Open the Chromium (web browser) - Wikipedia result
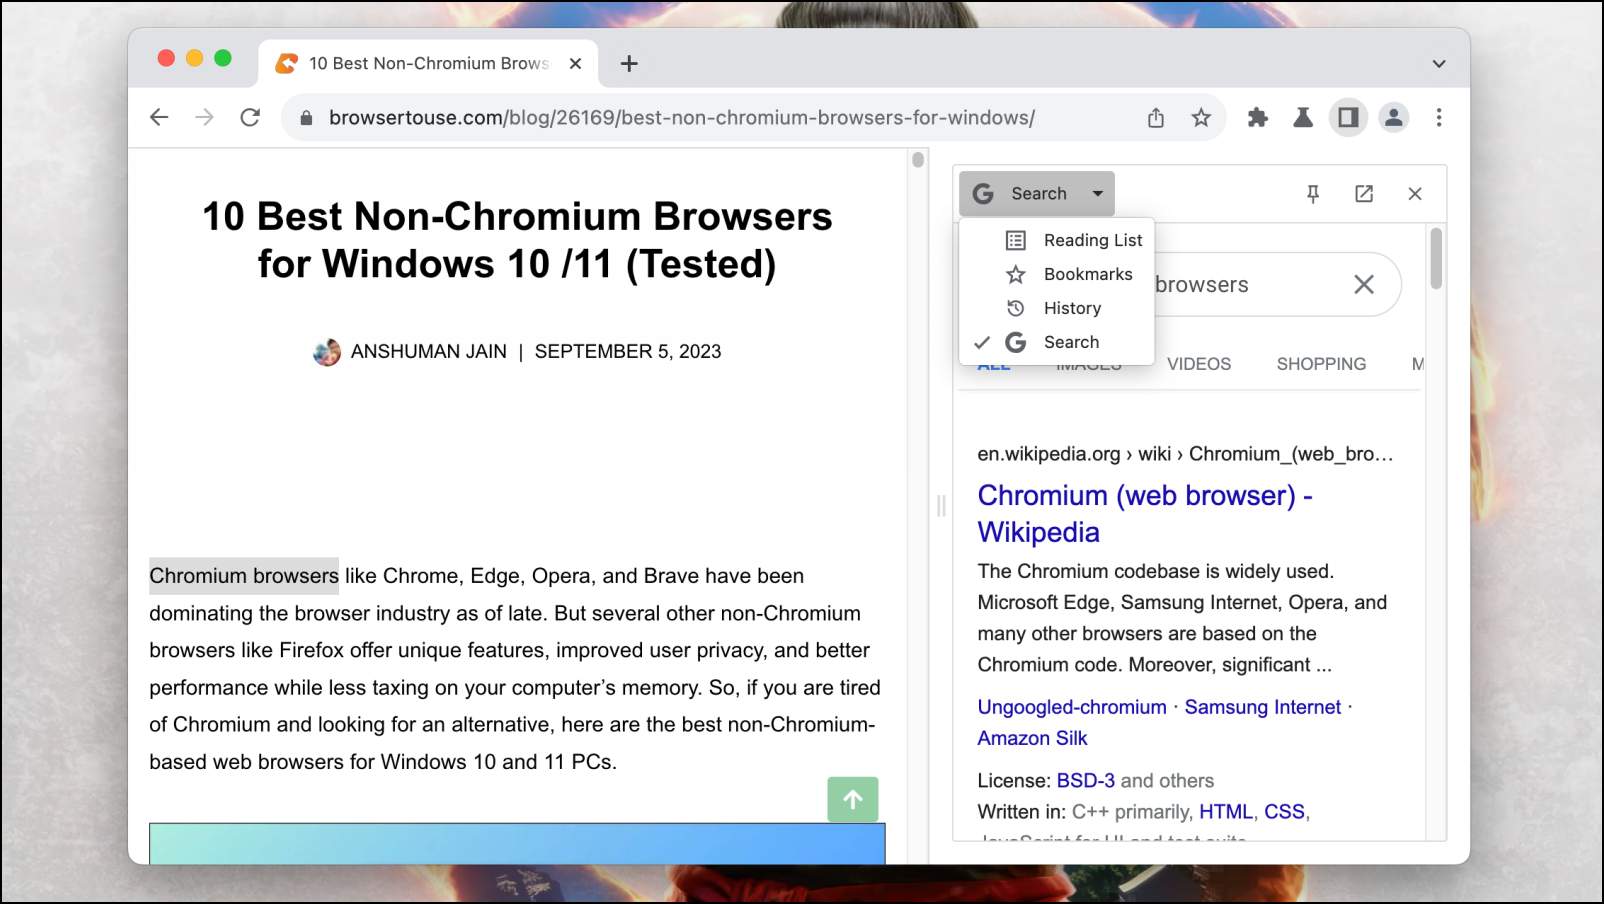The image size is (1604, 904). coord(1145,514)
